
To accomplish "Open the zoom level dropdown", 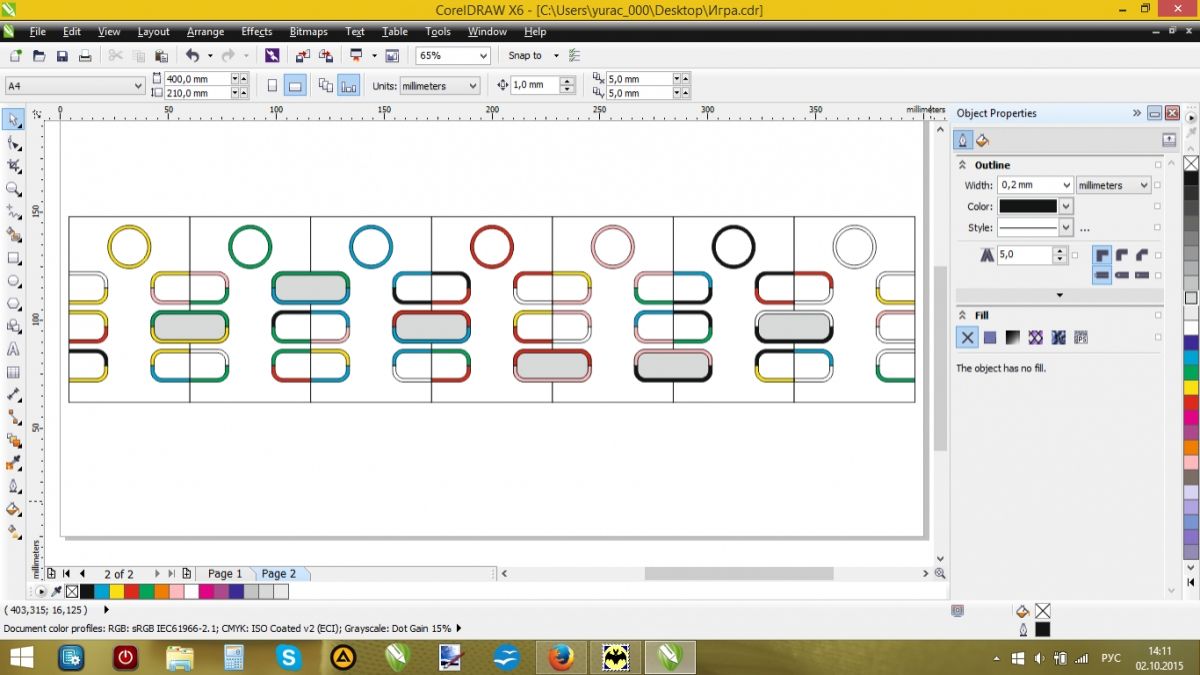I will tap(482, 56).
